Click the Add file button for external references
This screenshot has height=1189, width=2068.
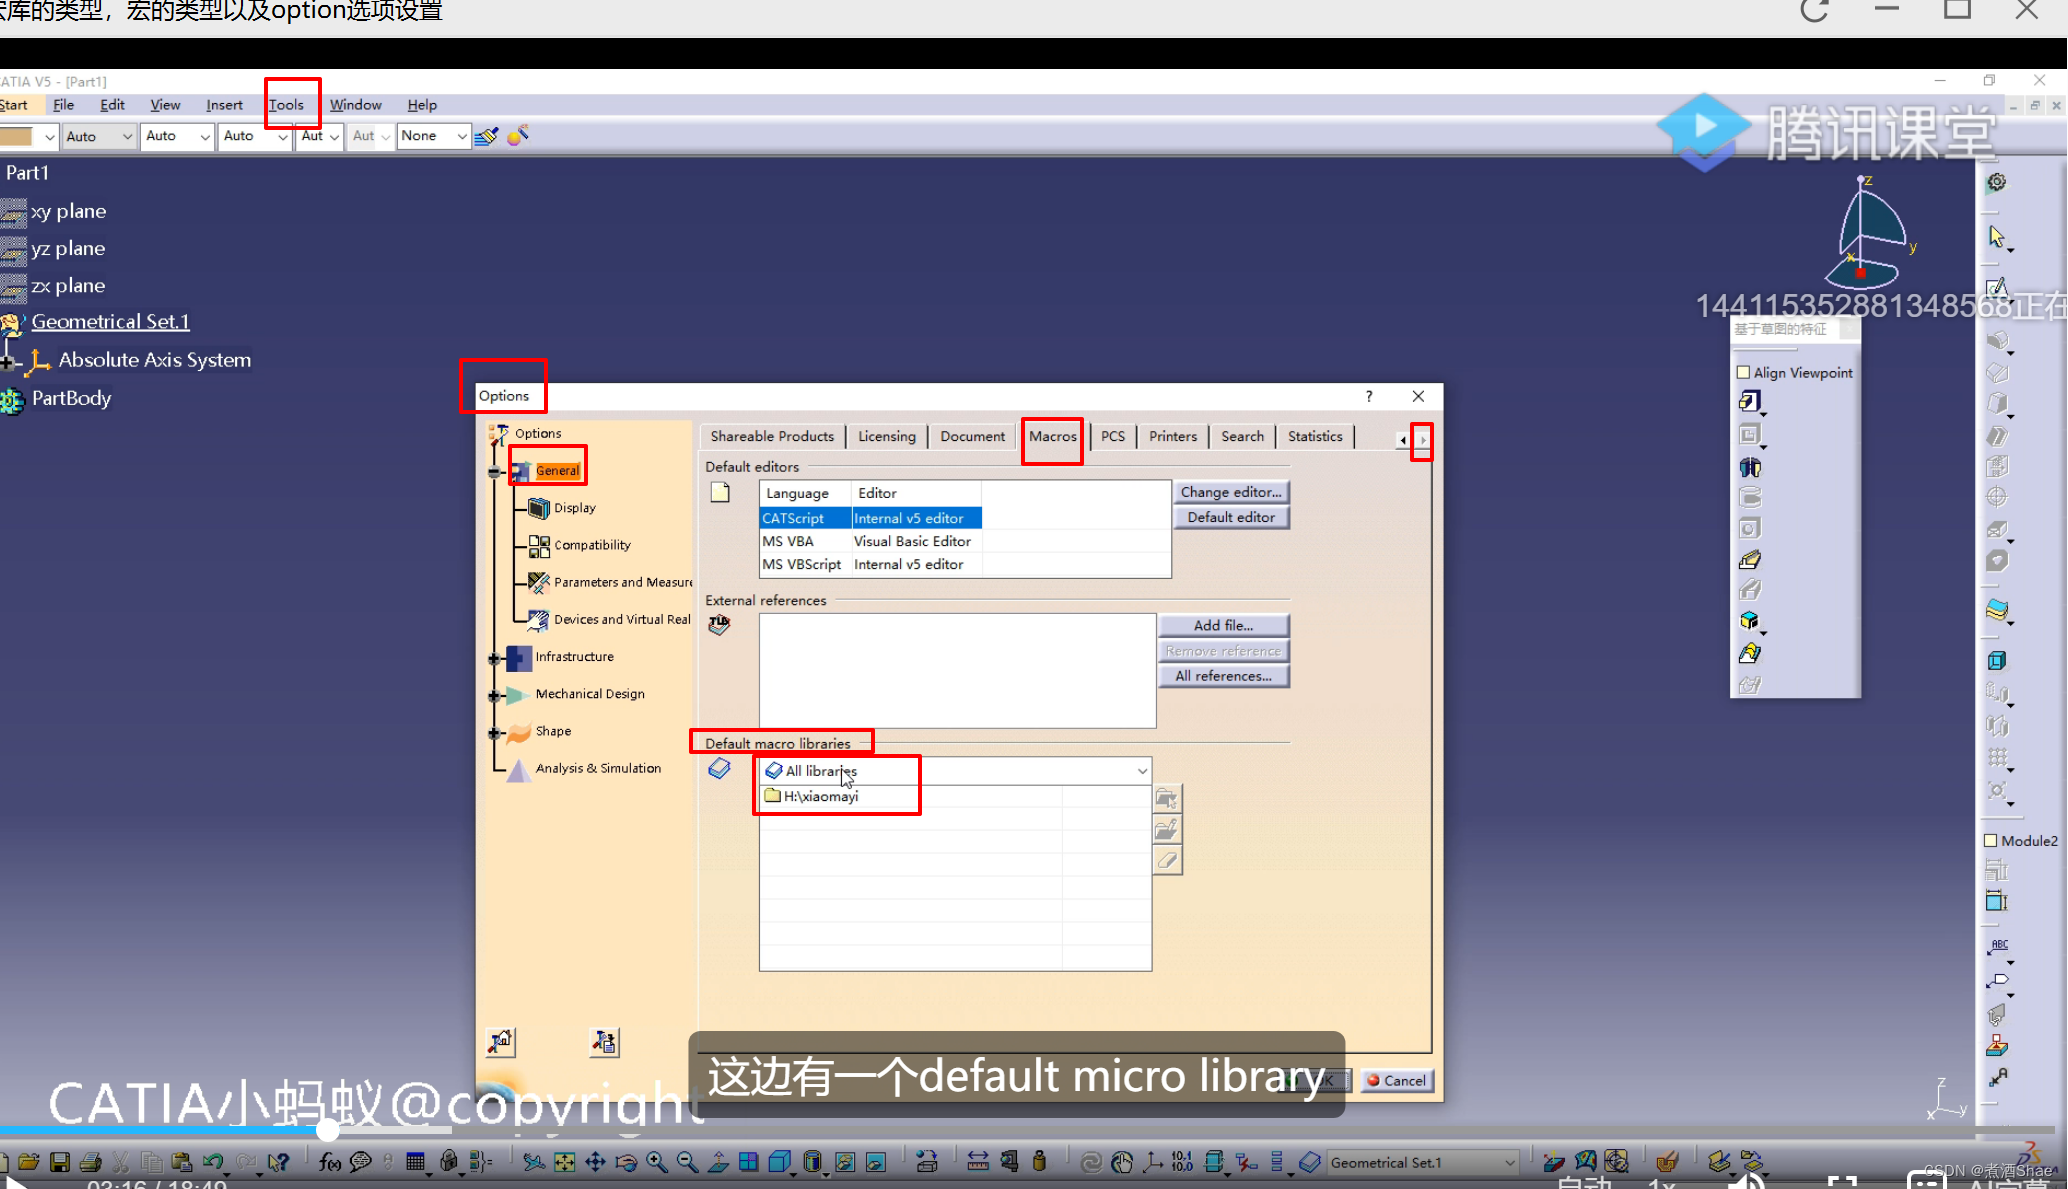[x=1223, y=625]
